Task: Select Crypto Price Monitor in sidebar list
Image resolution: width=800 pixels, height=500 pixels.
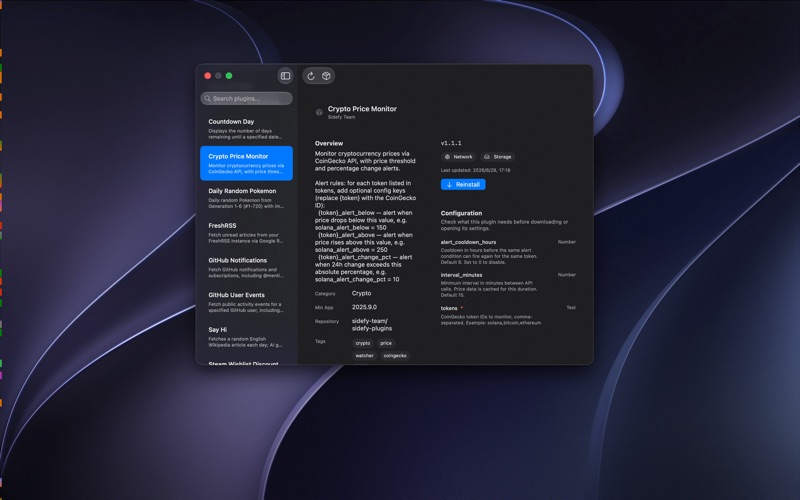Action: (246, 163)
